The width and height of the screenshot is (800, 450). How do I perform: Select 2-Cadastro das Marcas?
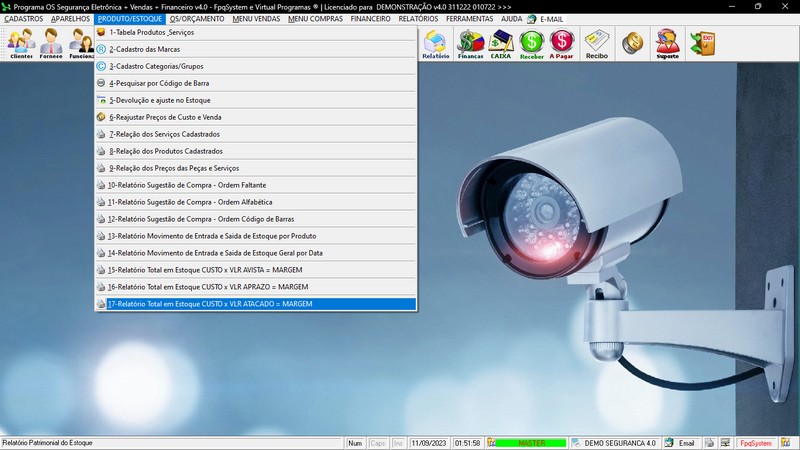coord(256,49)
